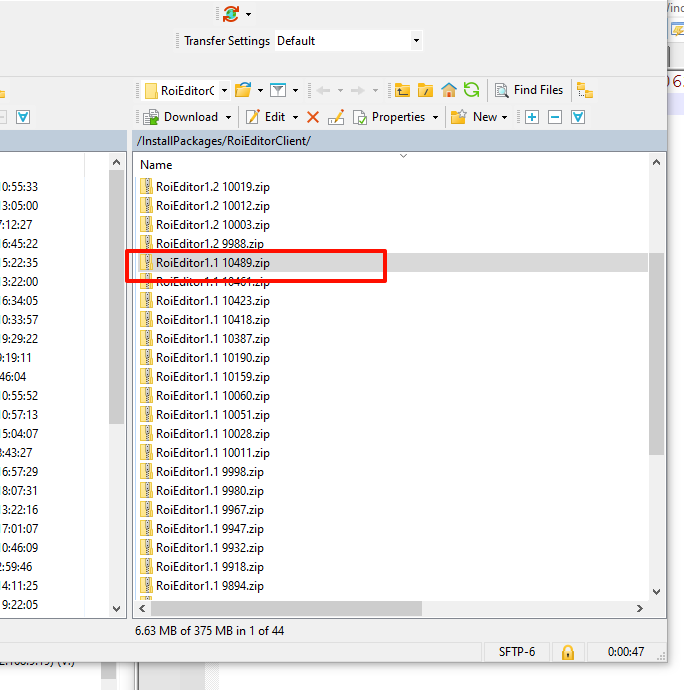This screenshot has height=690, width=684.
Task: Refresh the remote directory listing
Action: [471, 90]
